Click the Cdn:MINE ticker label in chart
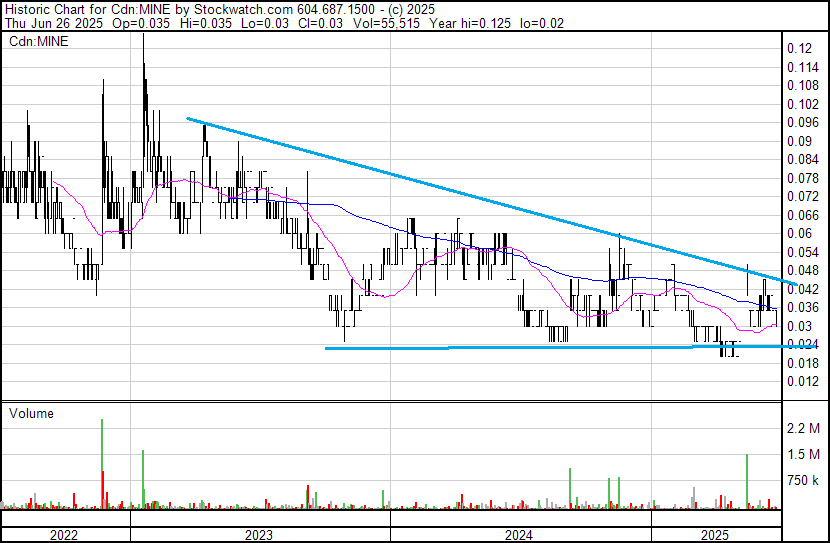The image size is (830, 543). [x=35, y=42]
